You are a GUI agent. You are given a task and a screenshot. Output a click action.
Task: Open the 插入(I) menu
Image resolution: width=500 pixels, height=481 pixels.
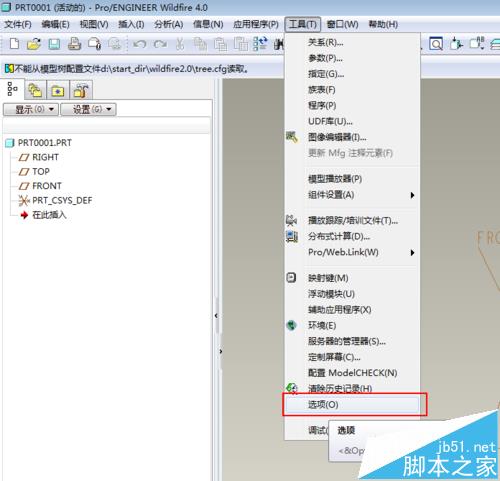[x=131, y=24]
